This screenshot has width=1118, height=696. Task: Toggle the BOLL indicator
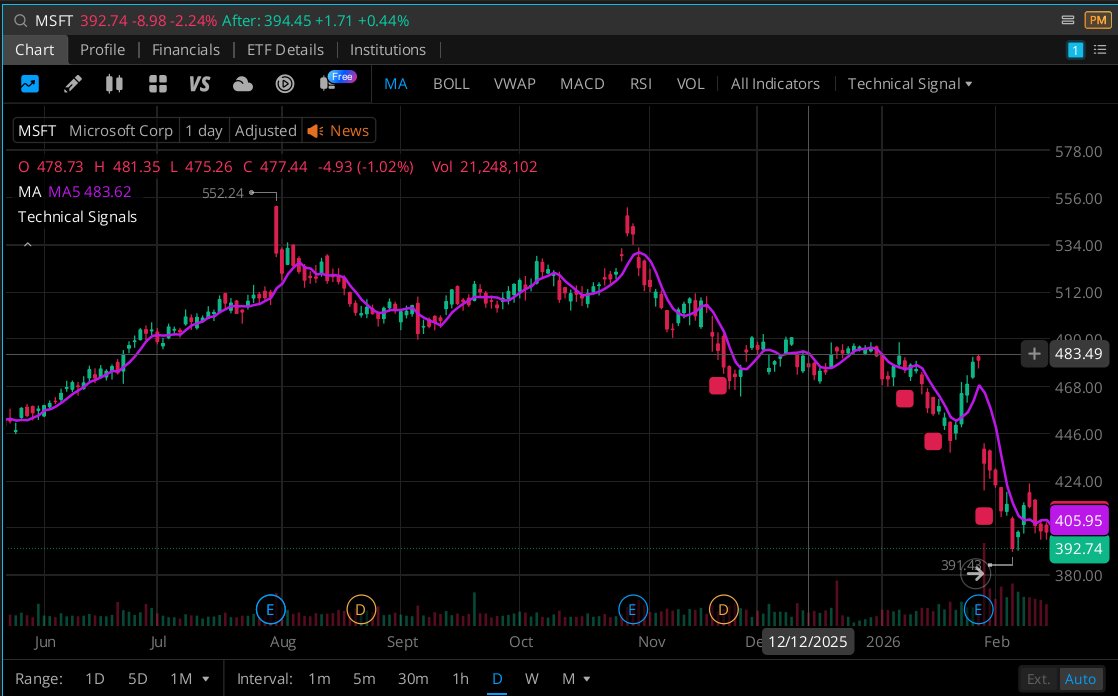[451, 84]
